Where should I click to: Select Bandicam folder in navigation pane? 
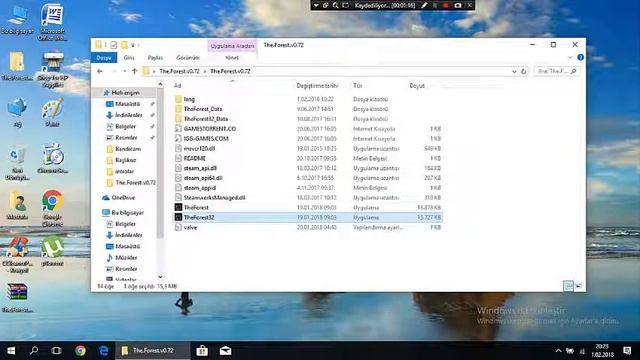coord(128,149)
